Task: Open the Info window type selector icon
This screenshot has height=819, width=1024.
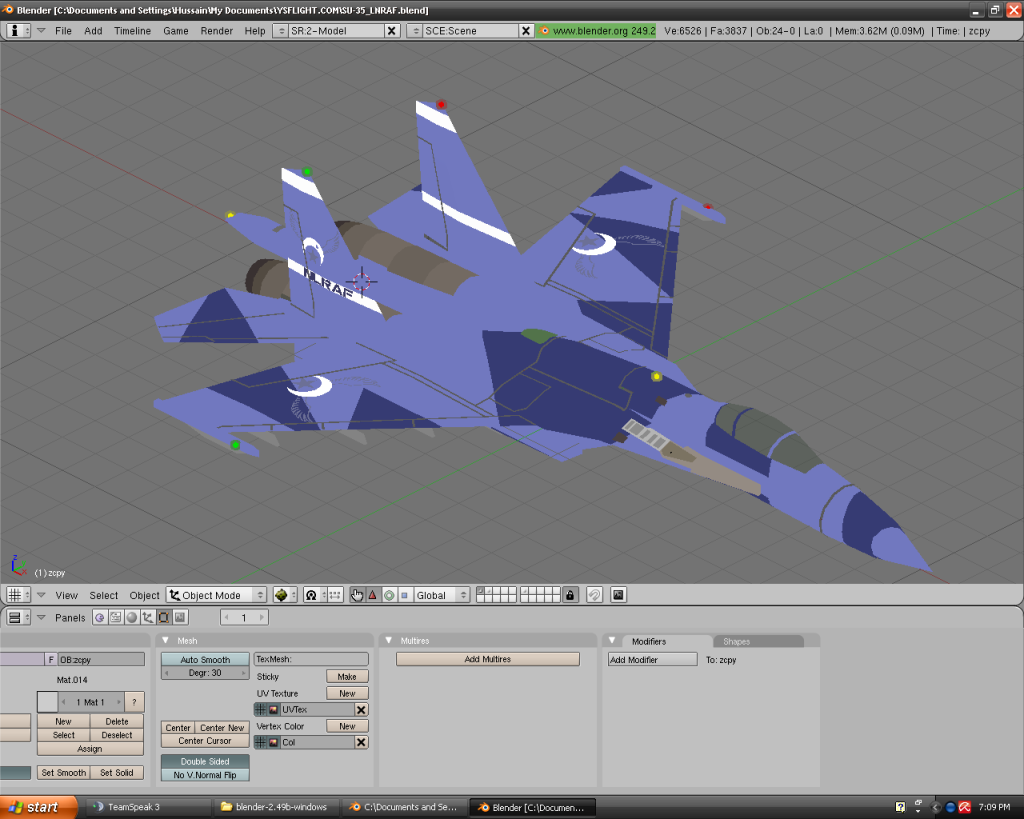Action: pyautogui.click(x=18, y=31)
